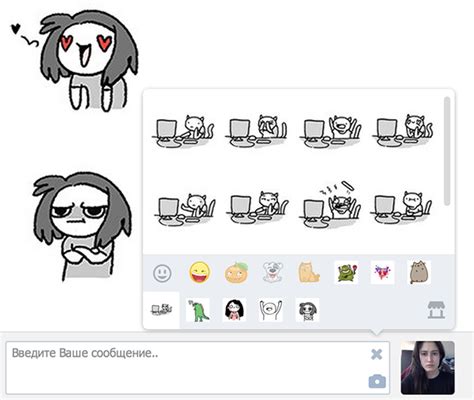Select the black-haired girl sticker pack
Screen dimensions: 474x400
click(235, 310)
